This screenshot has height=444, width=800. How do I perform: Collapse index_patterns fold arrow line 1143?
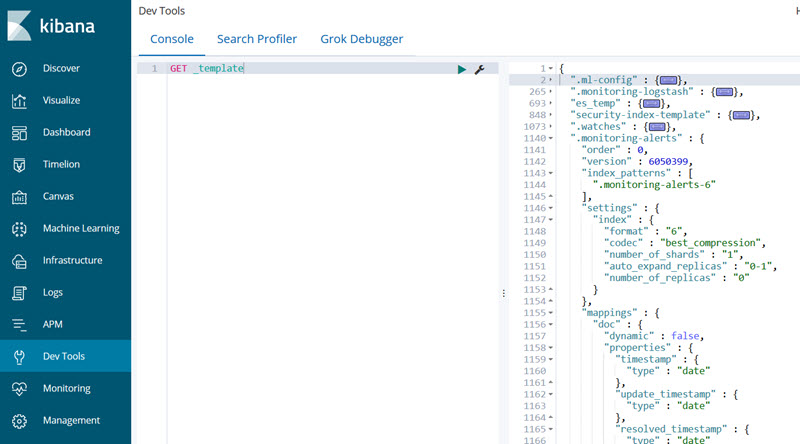[551, 174]
